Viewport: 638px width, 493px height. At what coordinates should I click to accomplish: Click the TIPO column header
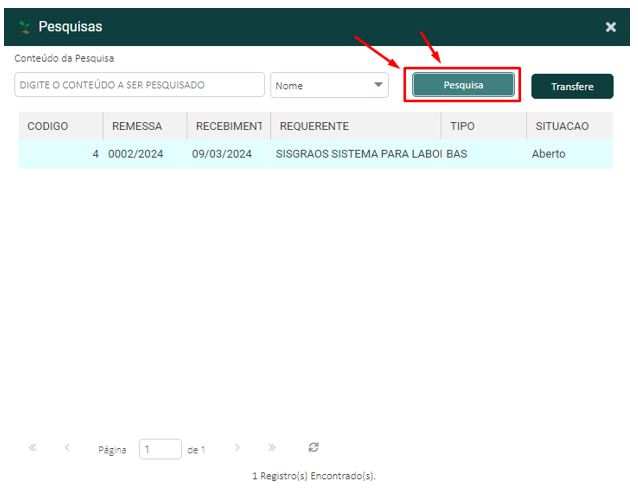point(462,127)
